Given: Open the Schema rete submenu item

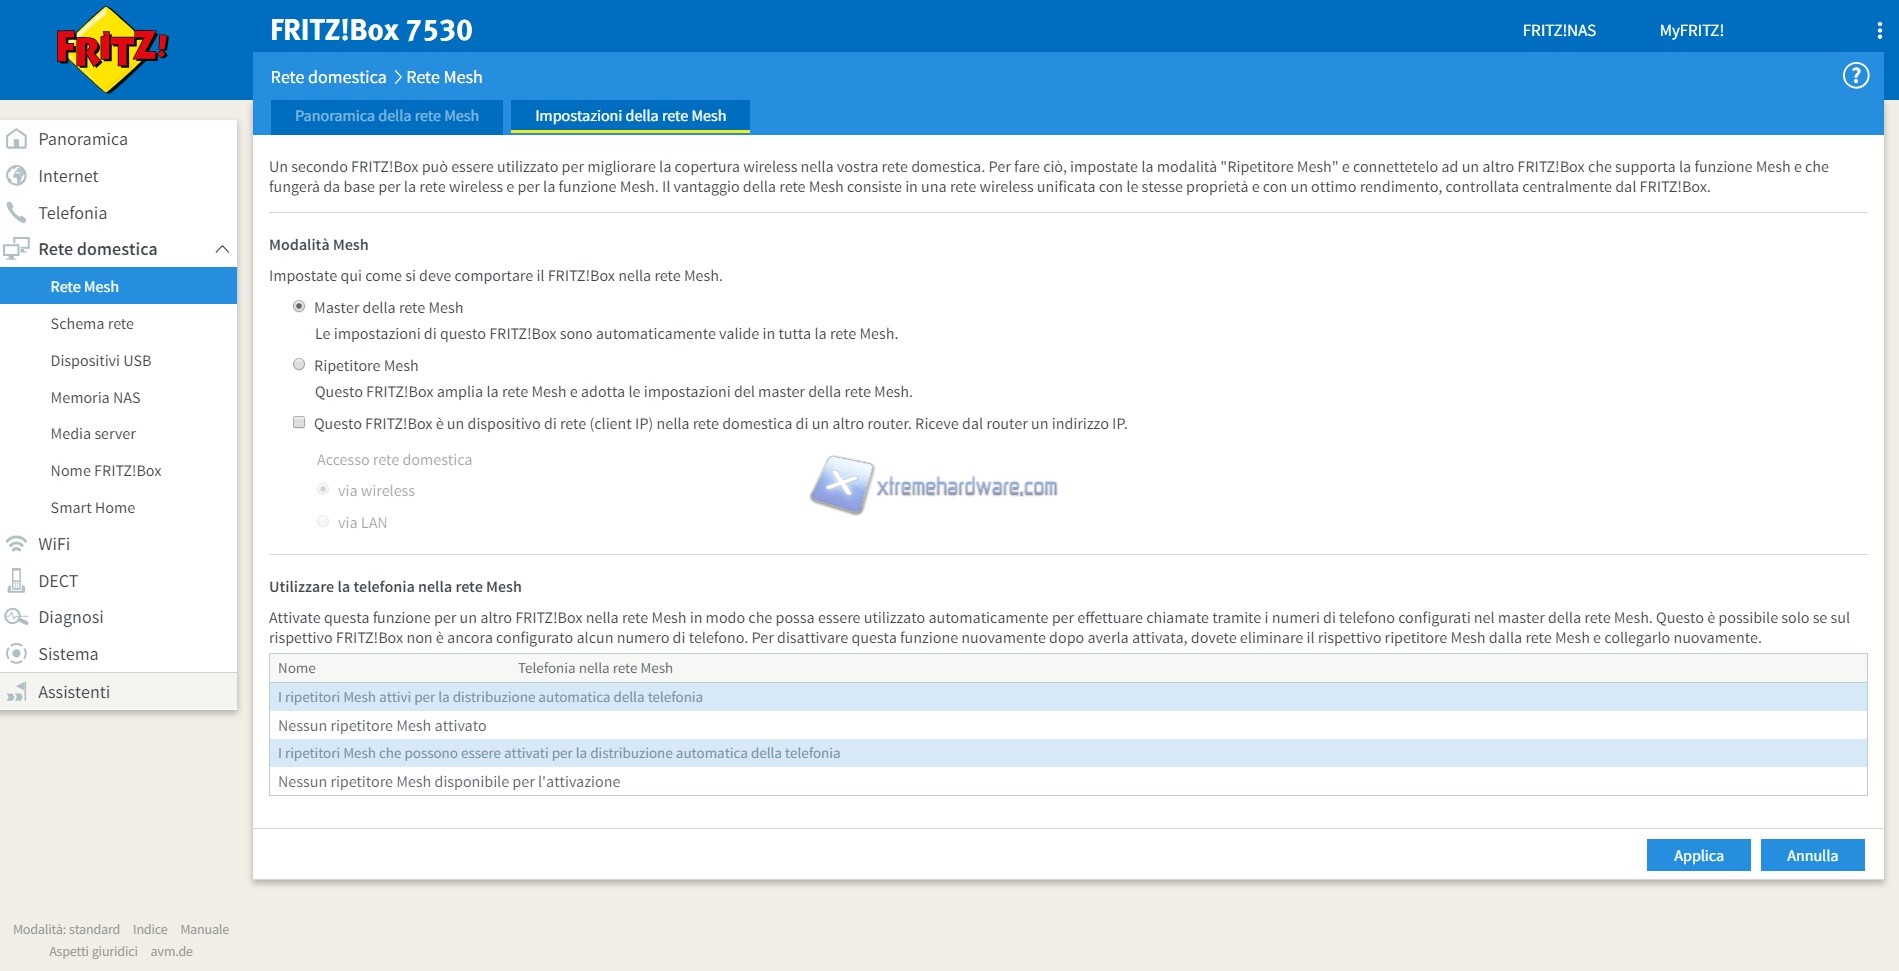Looking at the screenshot, I should 92,324.
